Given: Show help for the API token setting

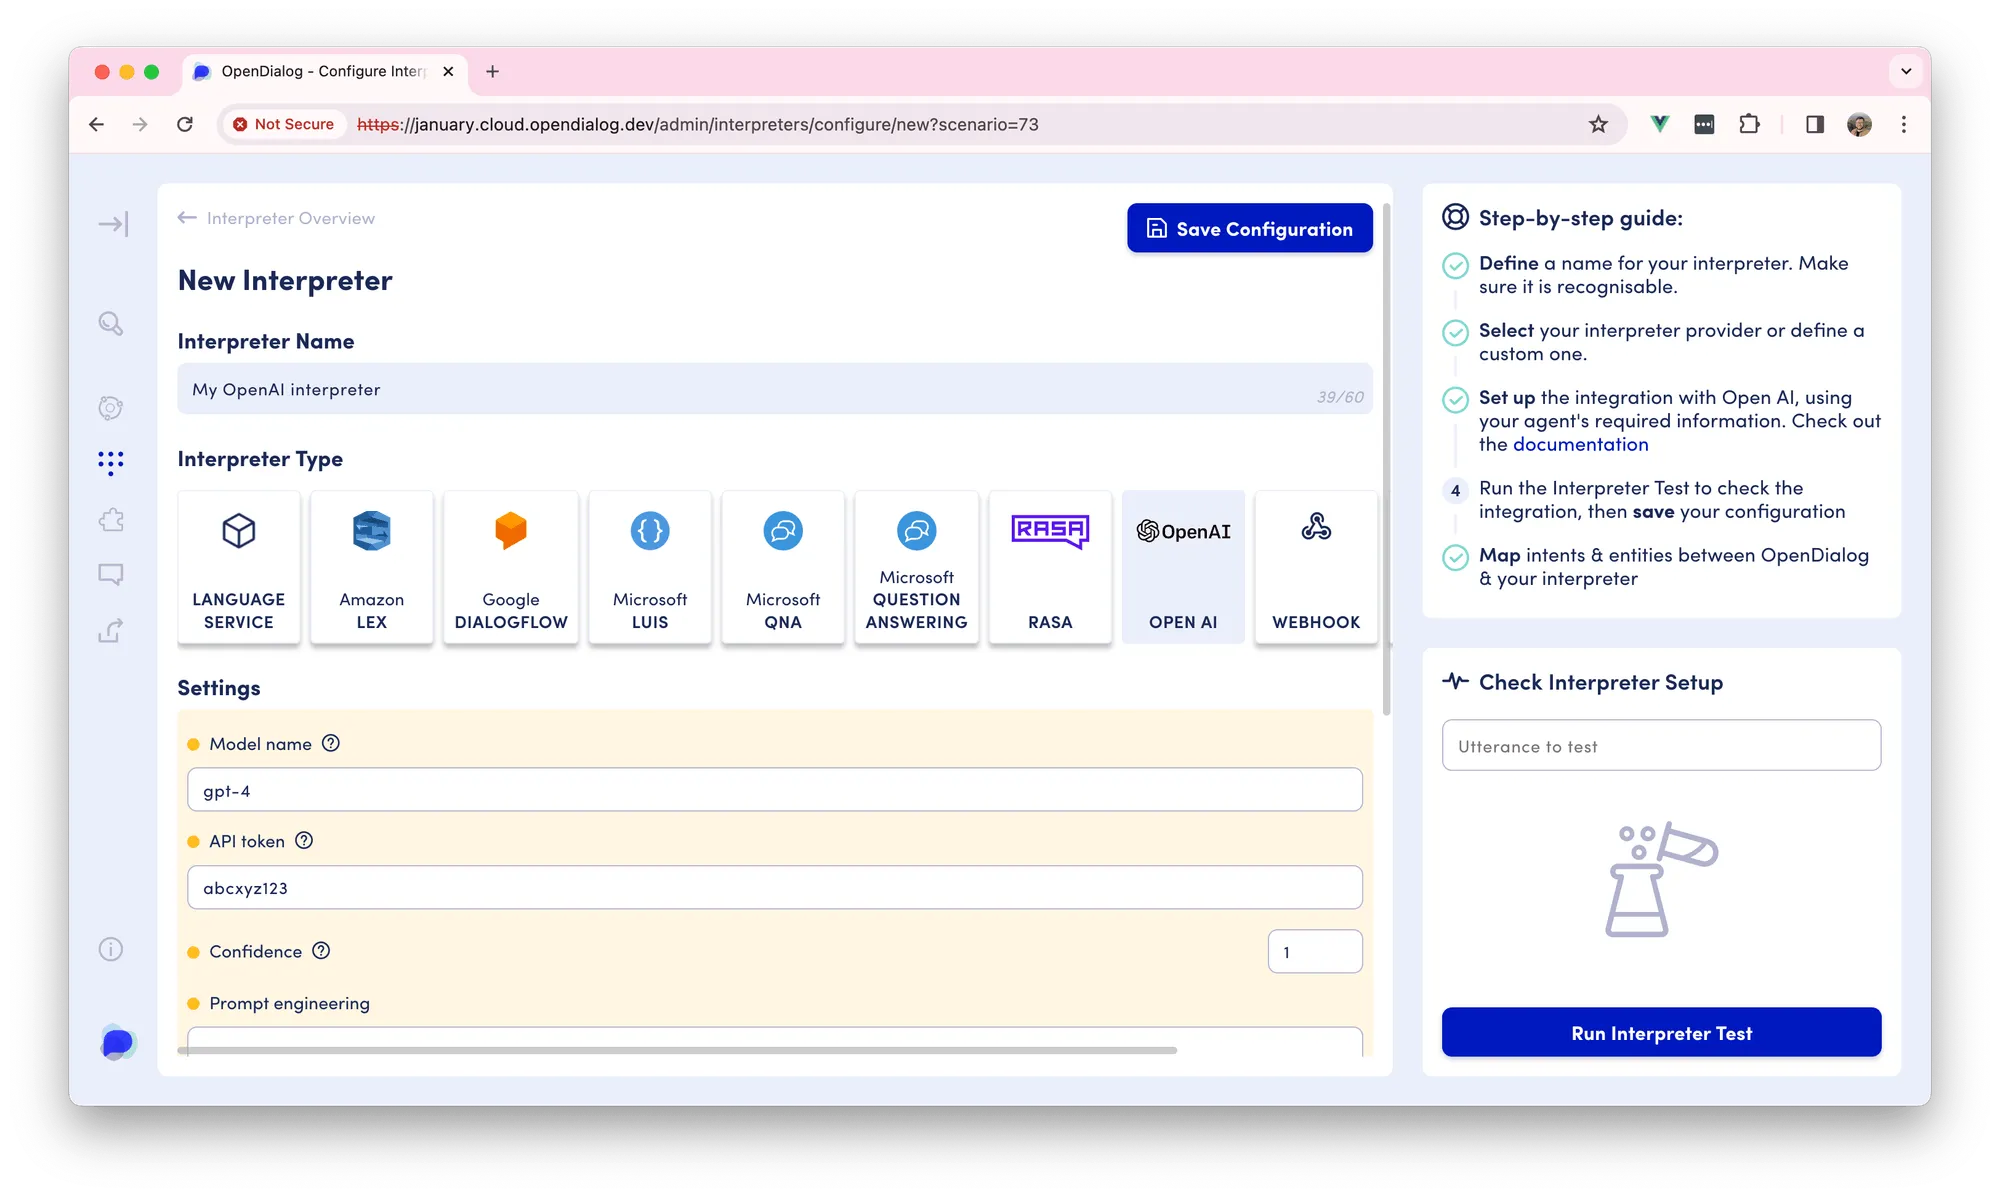Looking at the screenshot, I should [x=304, y=841].
